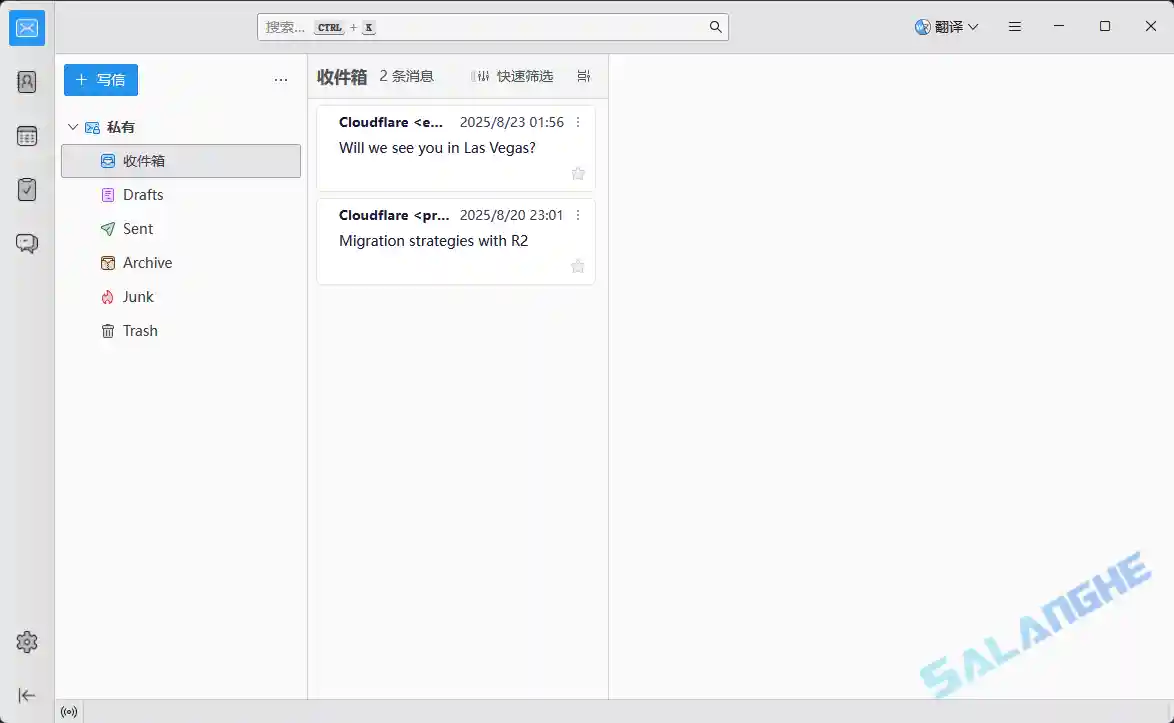Star the Migration strategies message
Image resolution: width=1174 pixels, height=723 pixels.
[578, 266]
